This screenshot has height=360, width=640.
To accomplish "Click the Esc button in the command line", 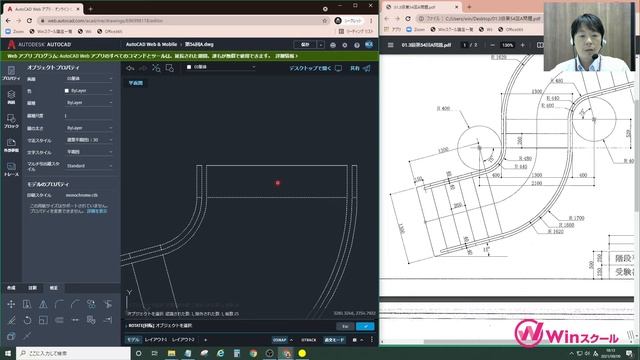I will (x=345, y=326).
